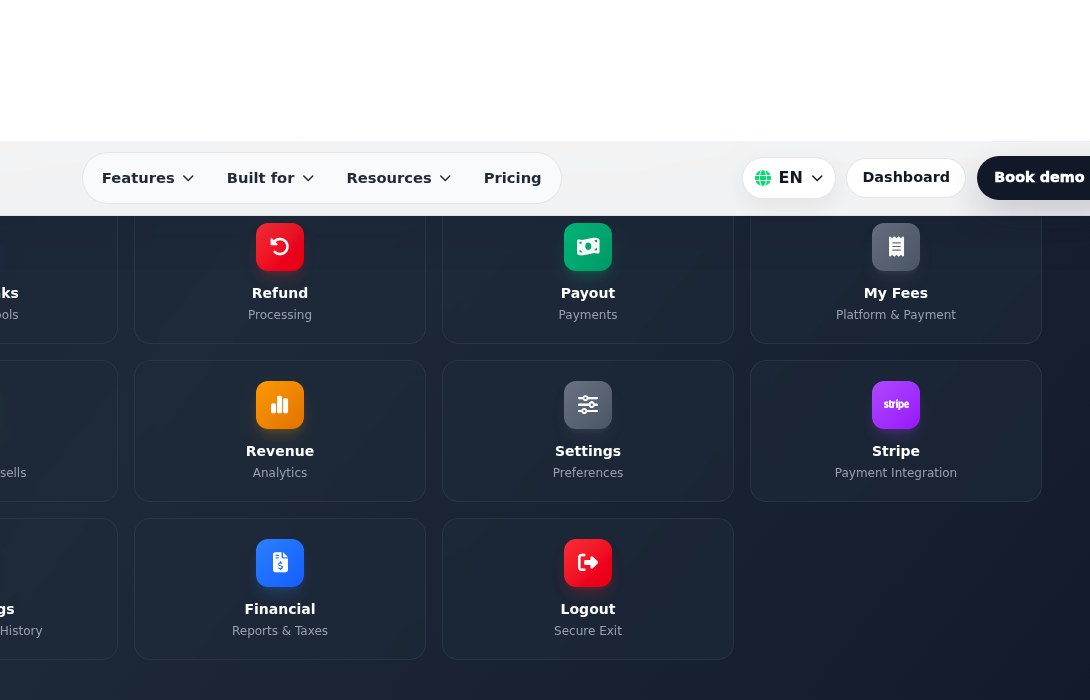Click the Platform & Payment subtitle
The width and height of the screenshot is (1090, 700).
[895, 315]
